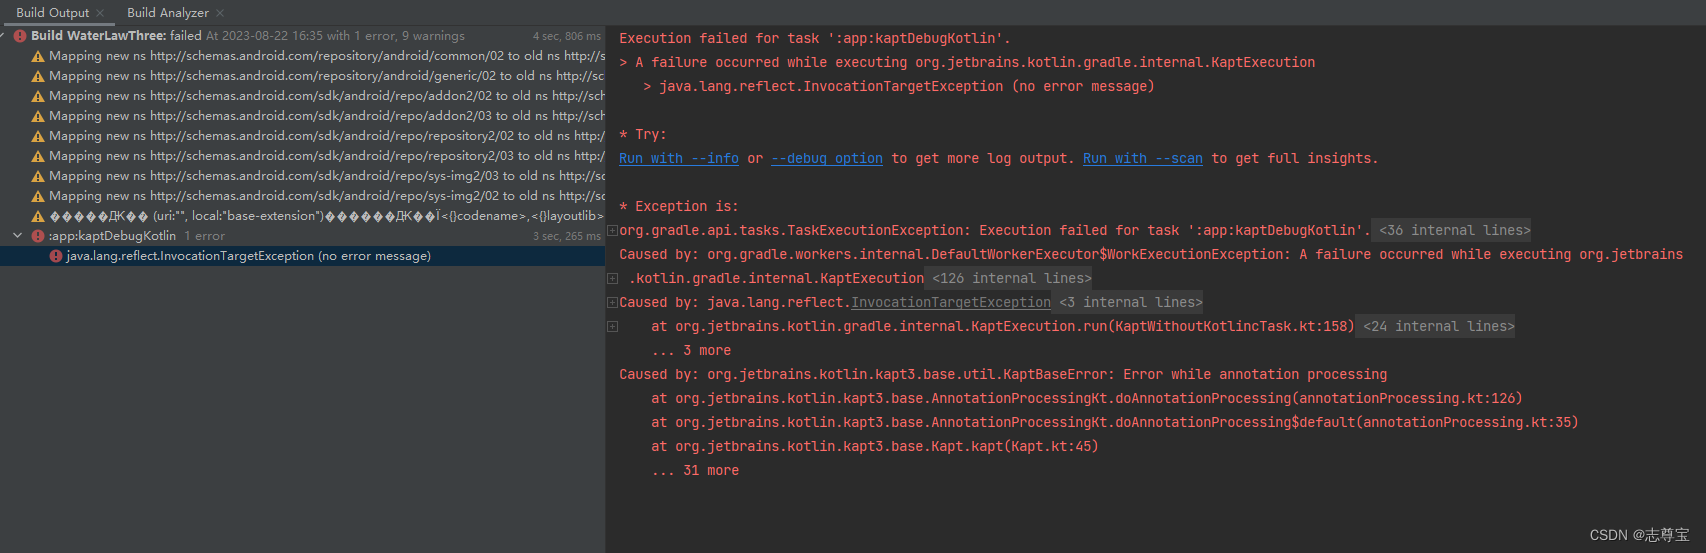Select warning row for repo/sys-img2/03
This screenshot has width=1706, height=553.
click(x=302, y=176)
